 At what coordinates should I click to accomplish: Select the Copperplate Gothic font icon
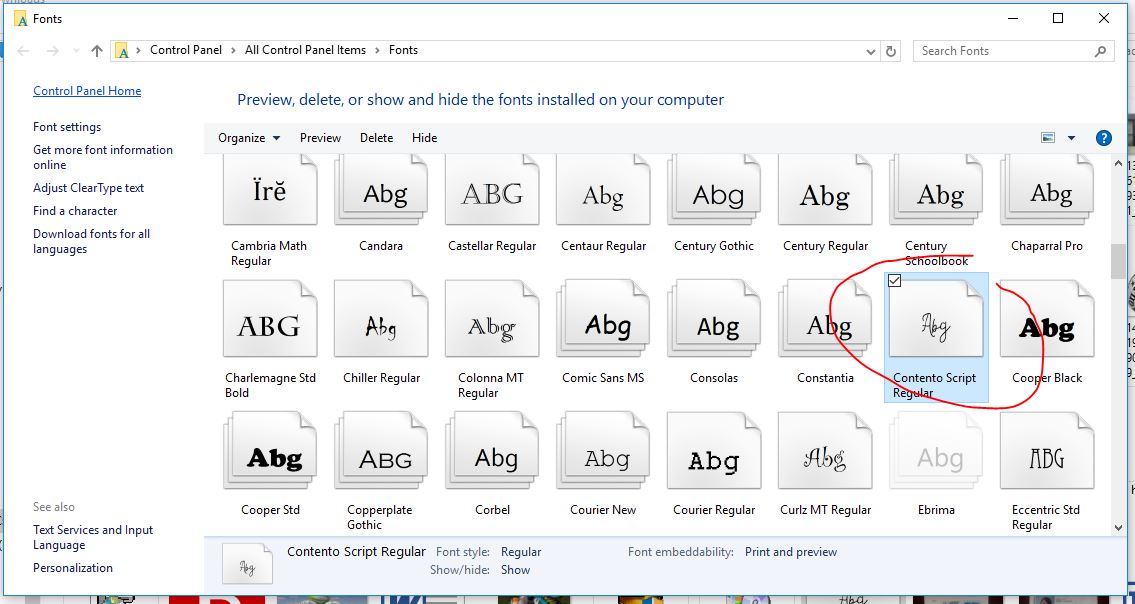pos(381,451)
